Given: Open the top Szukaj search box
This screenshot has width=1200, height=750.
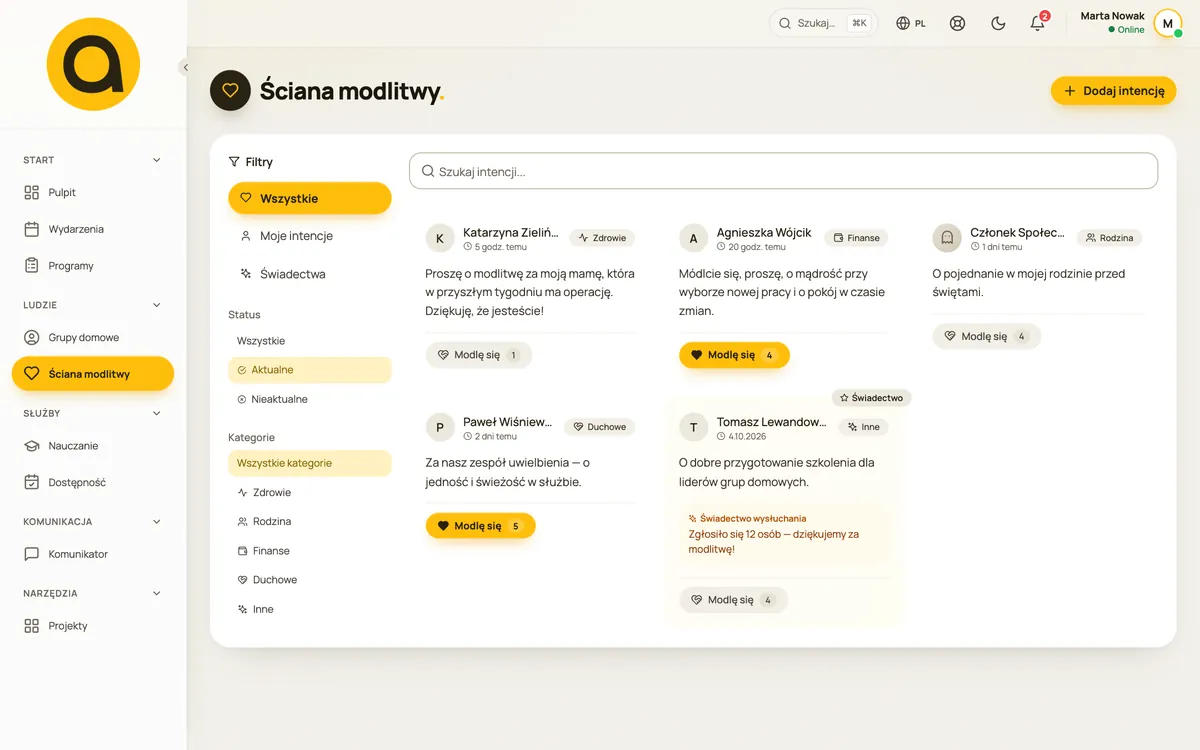Looking at the screenshot, I should [x=823, y=23].
